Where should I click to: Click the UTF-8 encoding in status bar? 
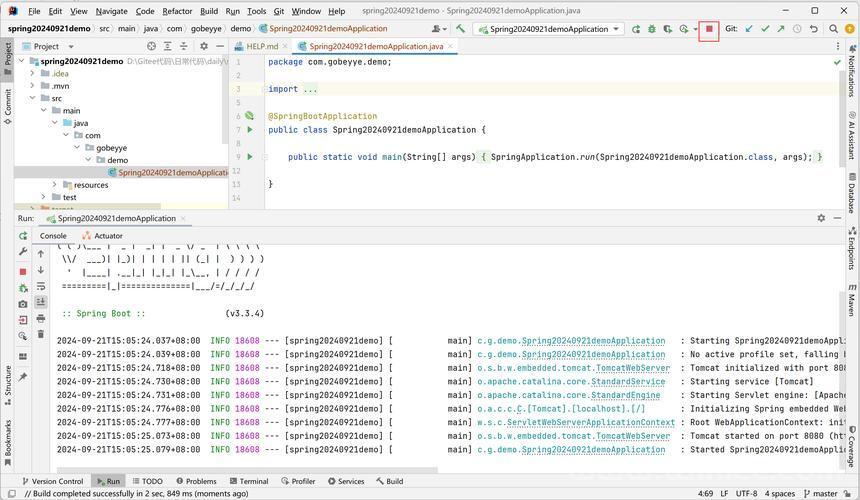tap(746, 493)
